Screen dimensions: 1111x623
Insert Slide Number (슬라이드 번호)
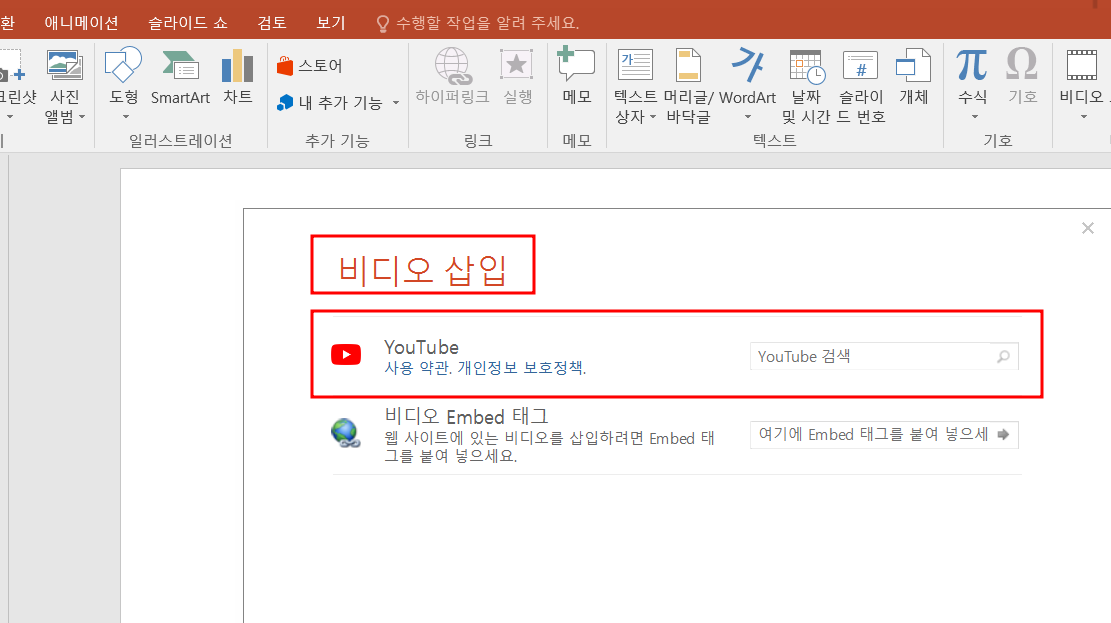click(861, 86)
